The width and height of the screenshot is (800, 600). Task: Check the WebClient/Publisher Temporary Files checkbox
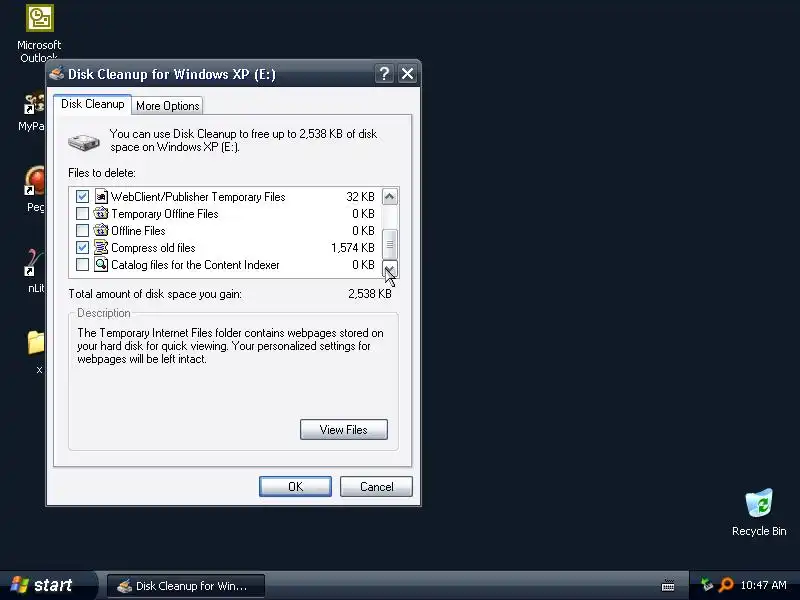82,196
